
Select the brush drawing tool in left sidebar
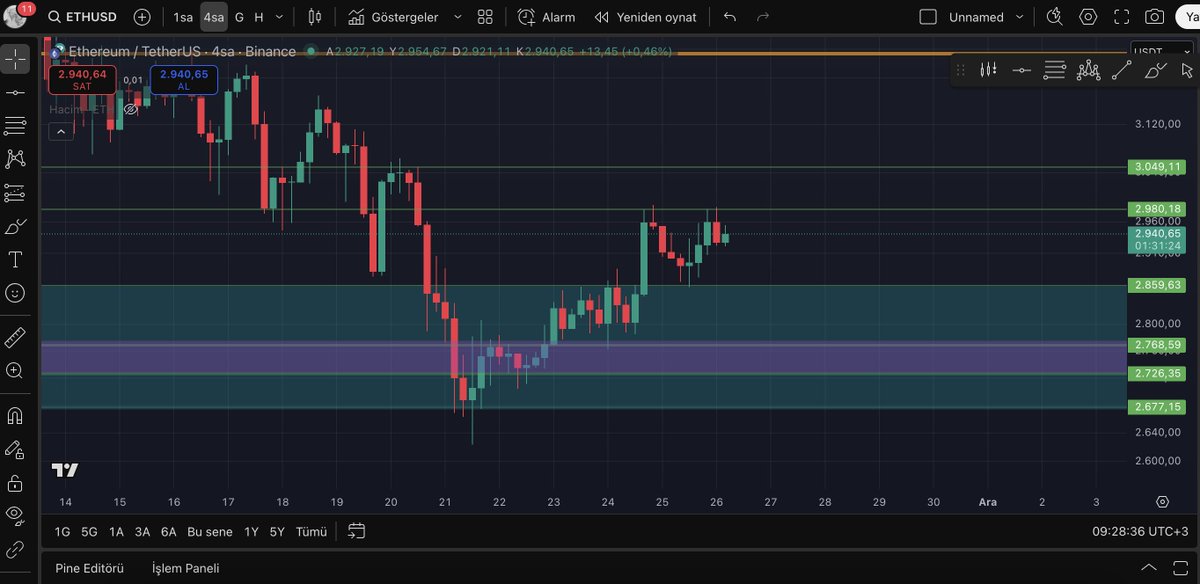[15, 226]
